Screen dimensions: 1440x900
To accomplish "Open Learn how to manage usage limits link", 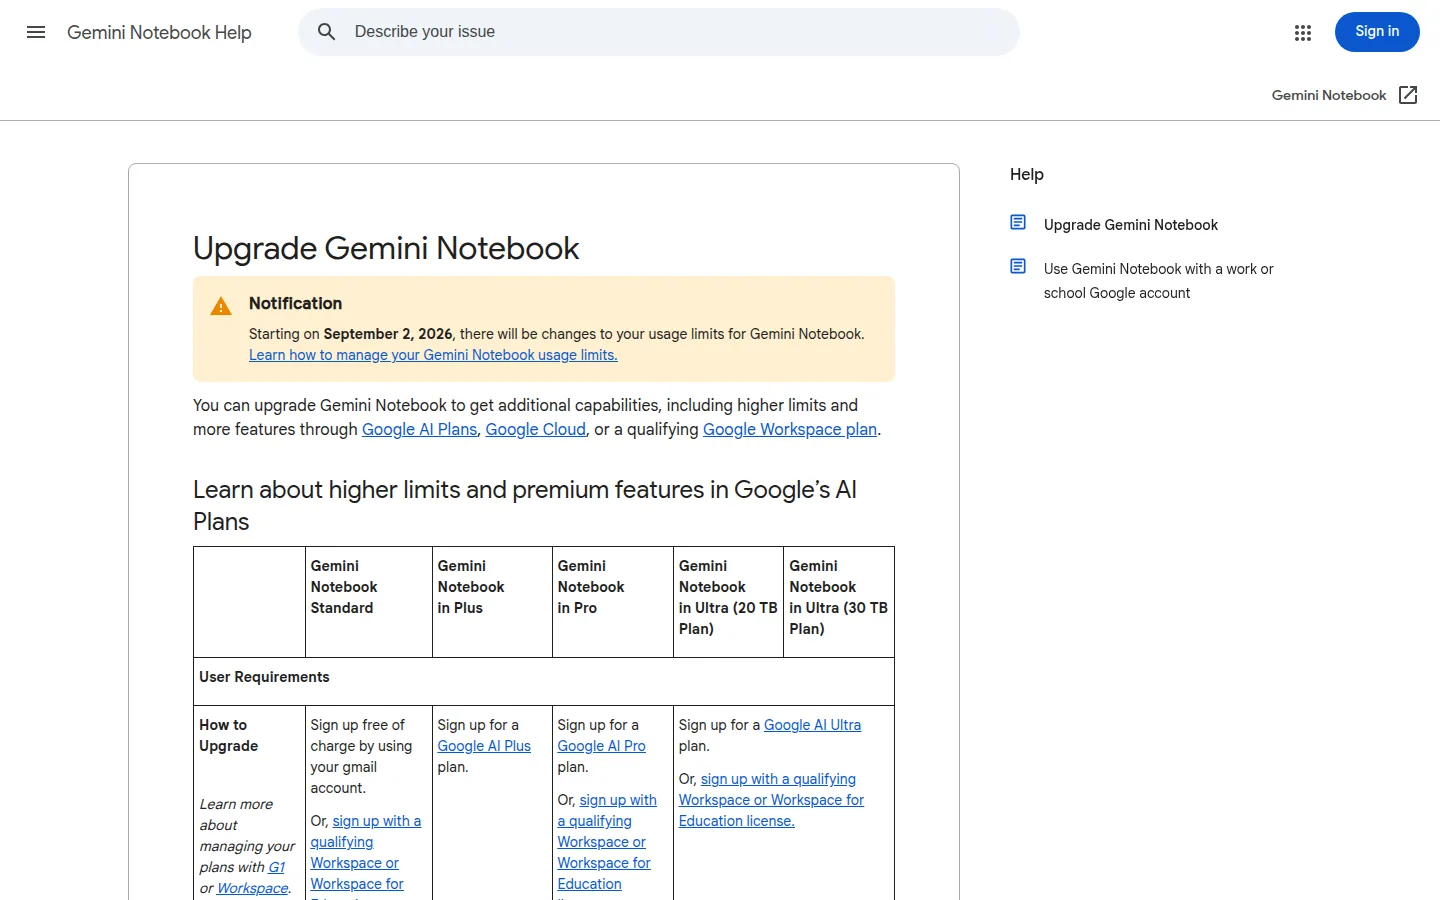I will coord(433,355).
